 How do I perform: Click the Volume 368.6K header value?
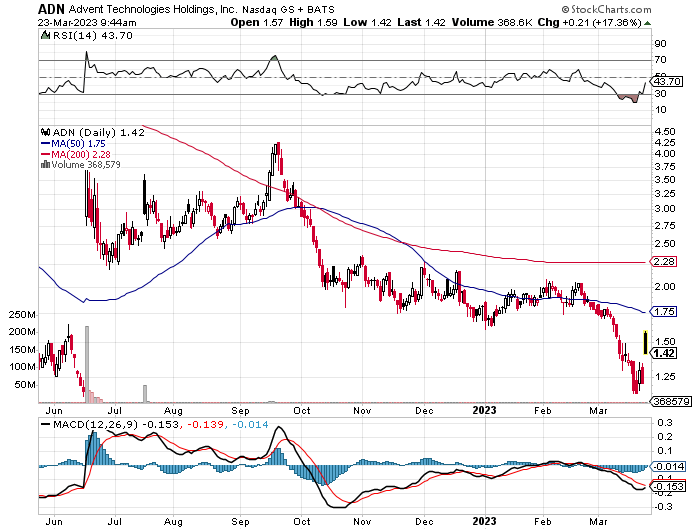[492, 23]
